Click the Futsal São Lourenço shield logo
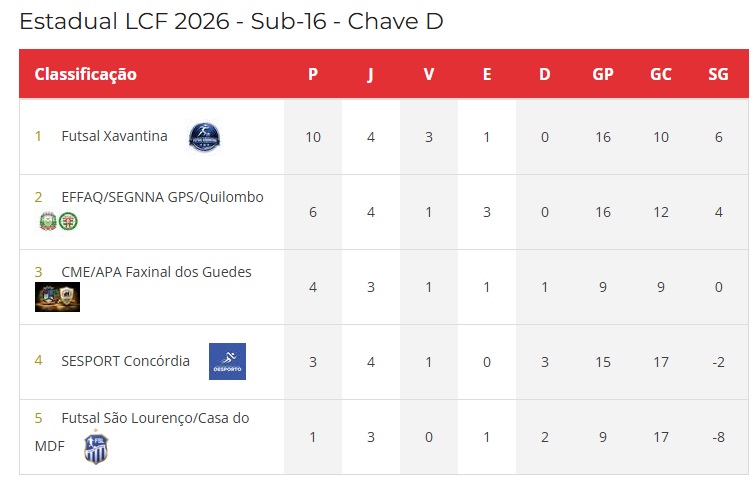 coord(96,448)
